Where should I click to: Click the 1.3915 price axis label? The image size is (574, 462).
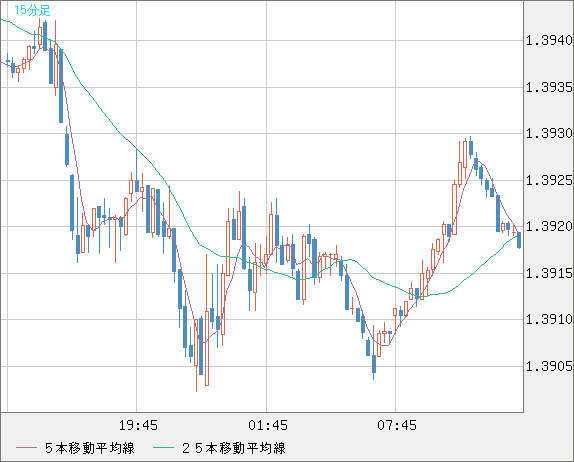pos(549,273)
